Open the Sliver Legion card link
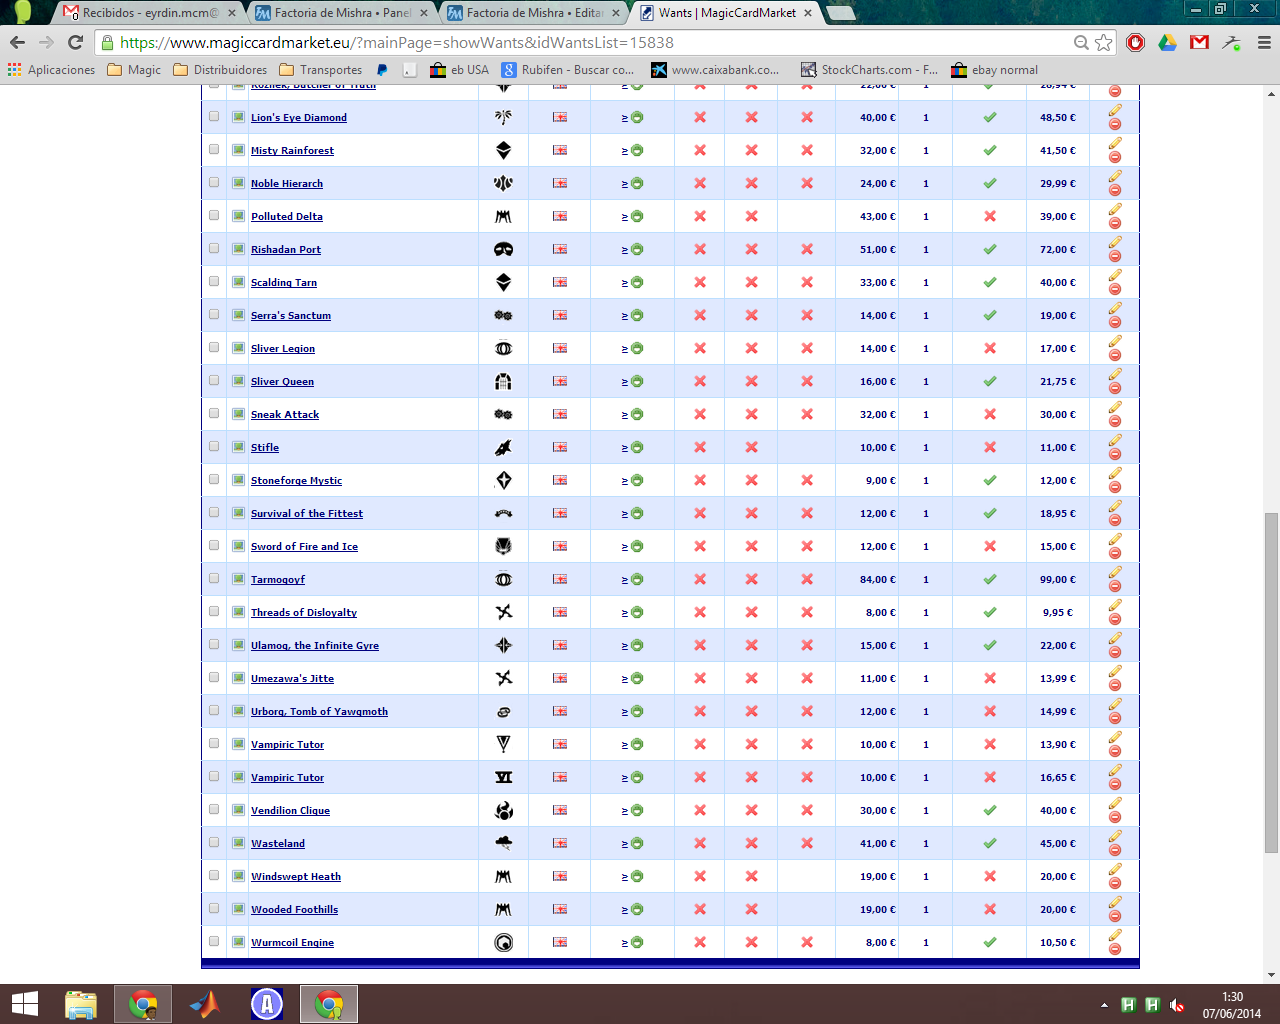 pos(283,349)
